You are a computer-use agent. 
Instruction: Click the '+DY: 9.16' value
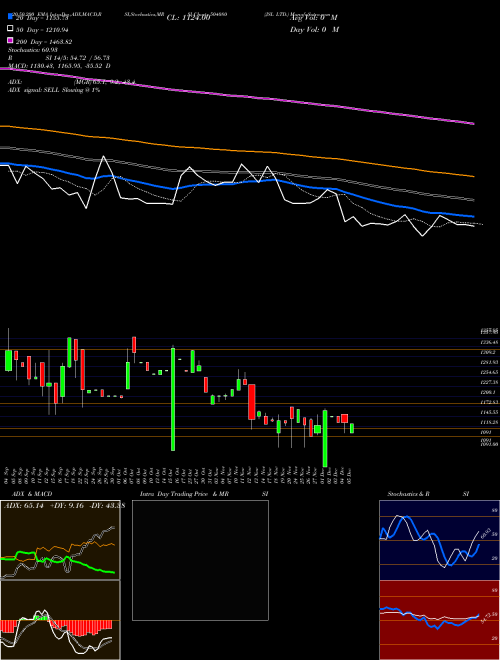click(66, 506)
